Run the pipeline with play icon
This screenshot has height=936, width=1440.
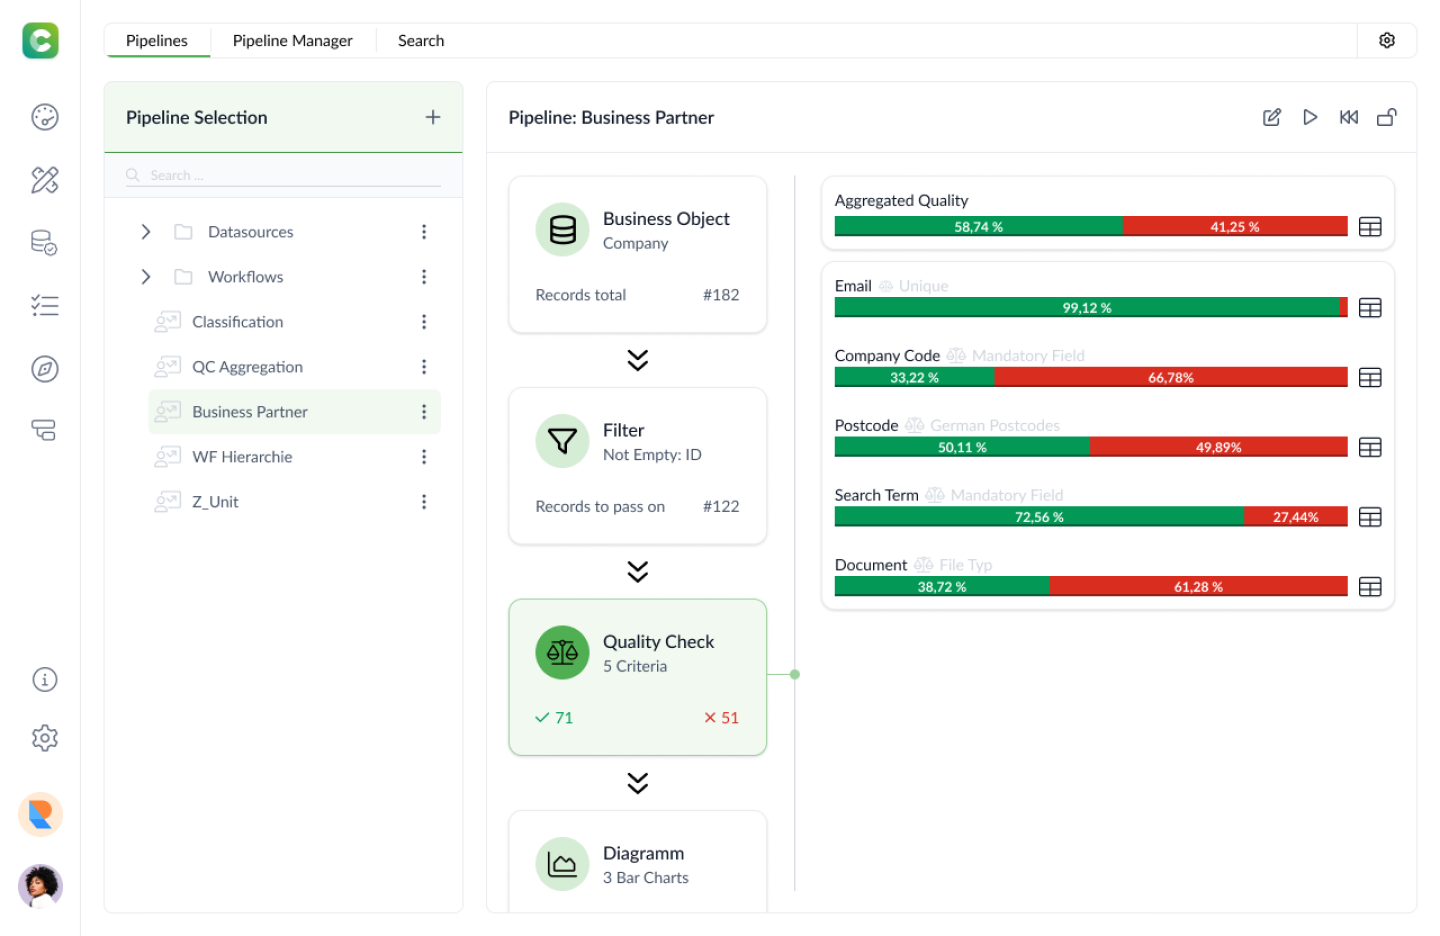pyautogui.click(x=1310, y=117)
